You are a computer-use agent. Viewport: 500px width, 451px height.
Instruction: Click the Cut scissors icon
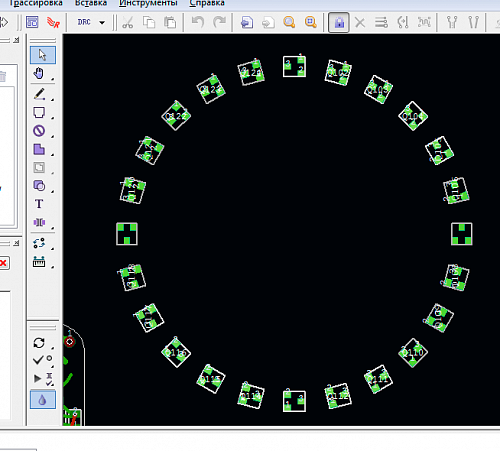(127, 22)
